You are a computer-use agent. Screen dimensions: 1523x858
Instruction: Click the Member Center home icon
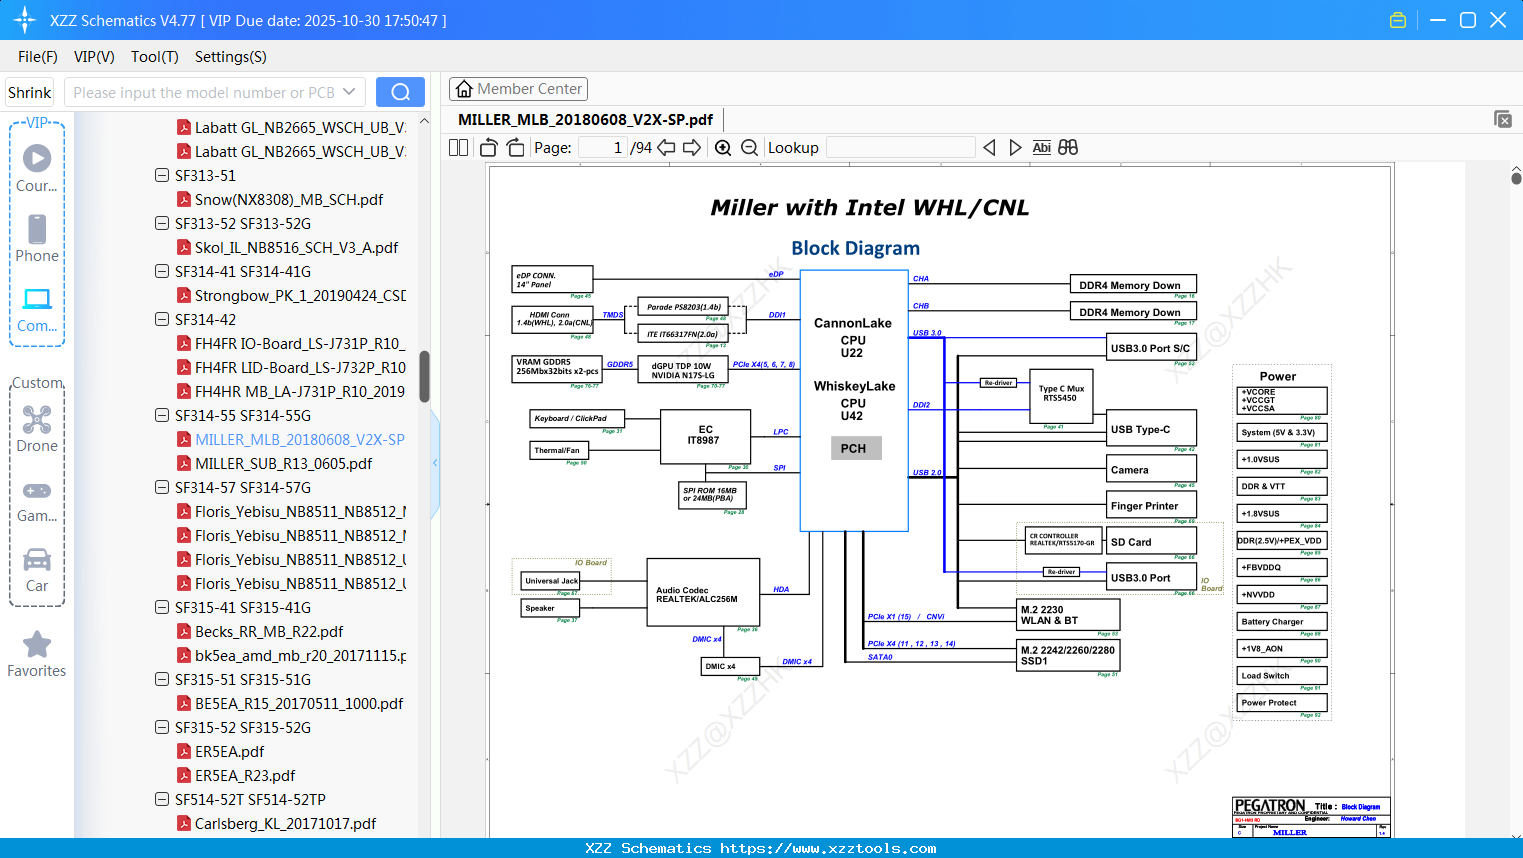(464, 89)
